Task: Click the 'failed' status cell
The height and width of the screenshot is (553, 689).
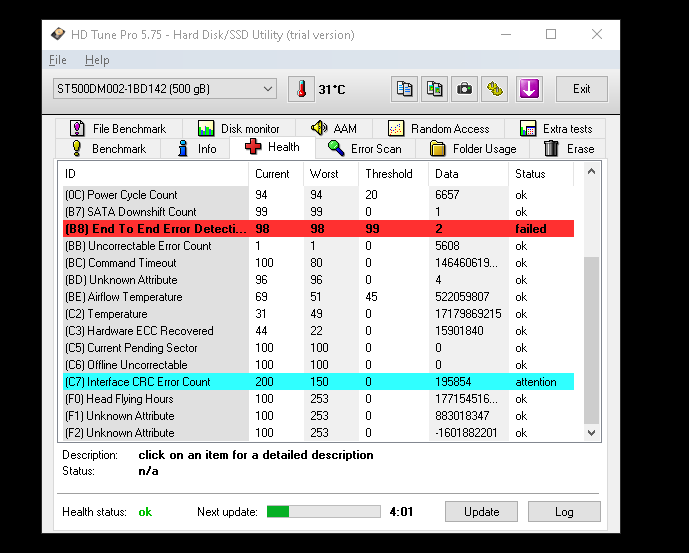Action: (531, 229)
